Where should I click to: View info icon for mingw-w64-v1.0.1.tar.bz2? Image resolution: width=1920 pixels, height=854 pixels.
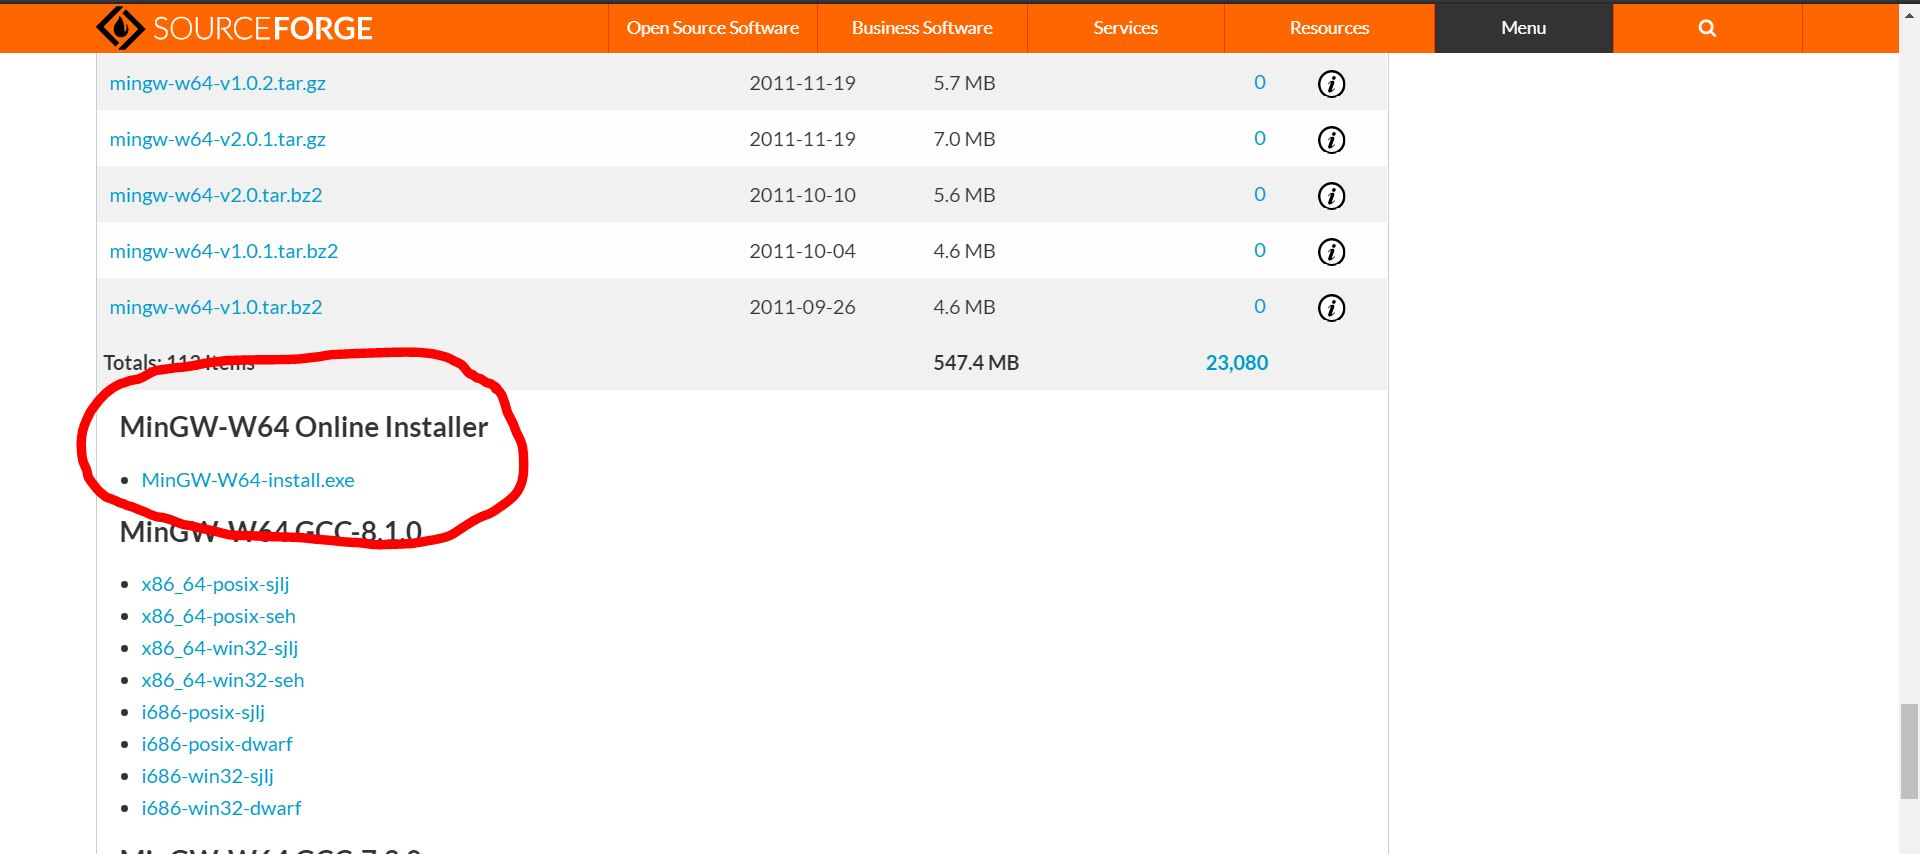[1331, 251]
